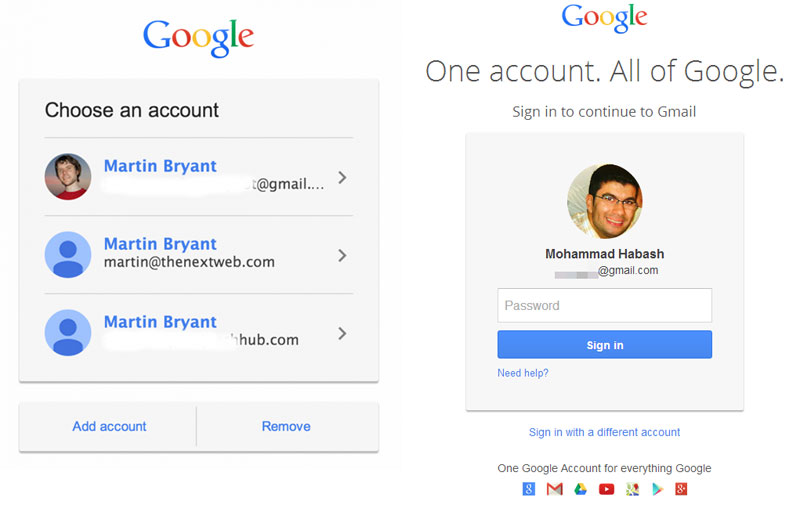The width and height of the screenshot is (800, 512).
Task: Click the Add account button
Action: (109, 426)
